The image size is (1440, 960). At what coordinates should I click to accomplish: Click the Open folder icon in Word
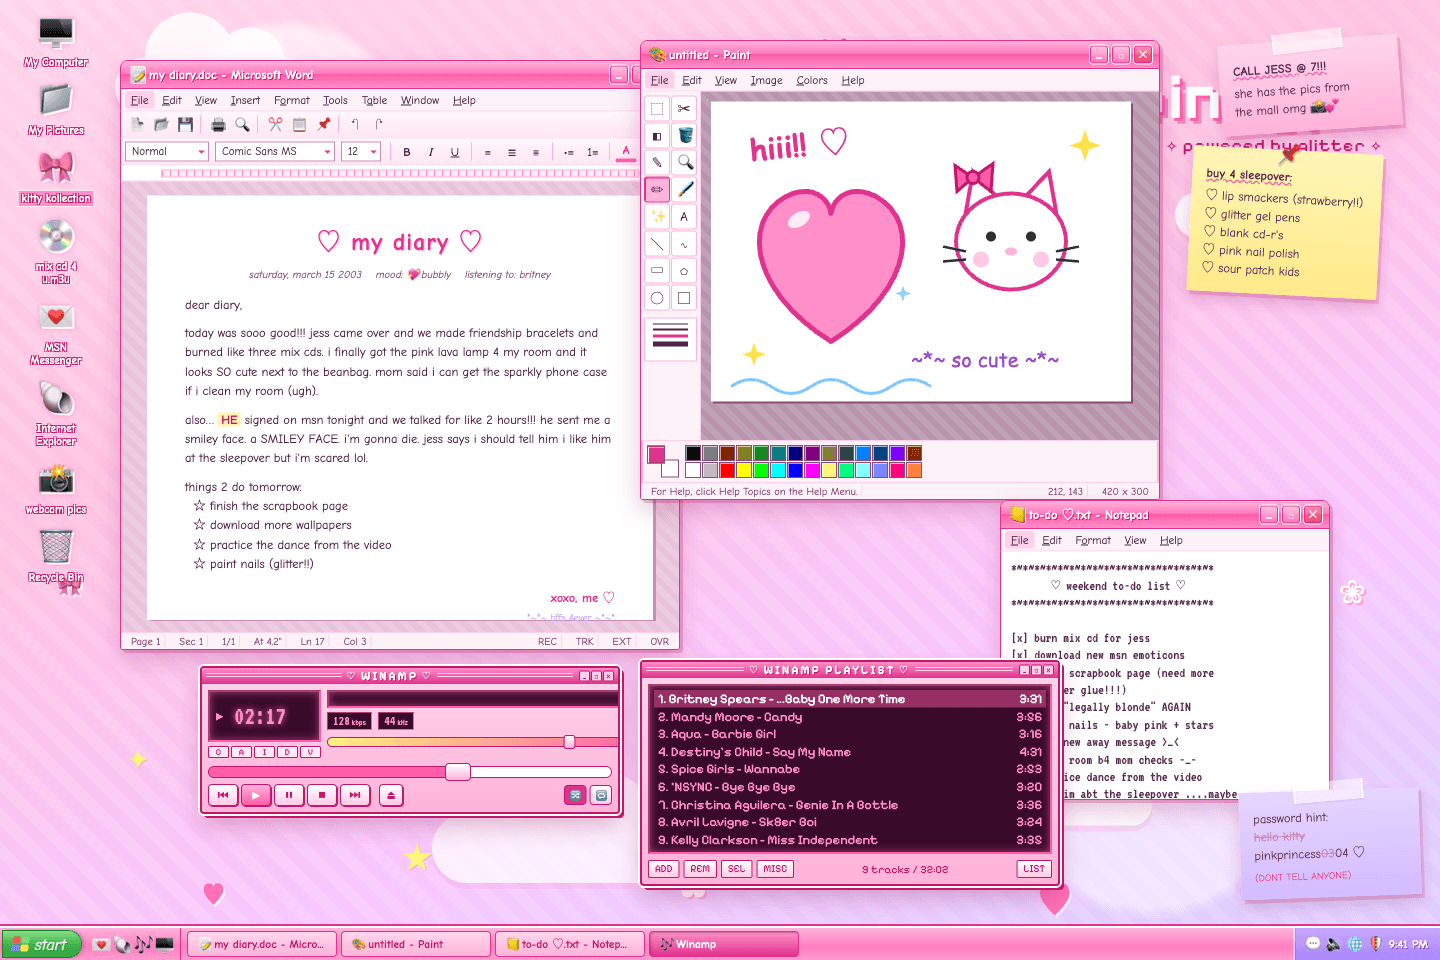161,124
